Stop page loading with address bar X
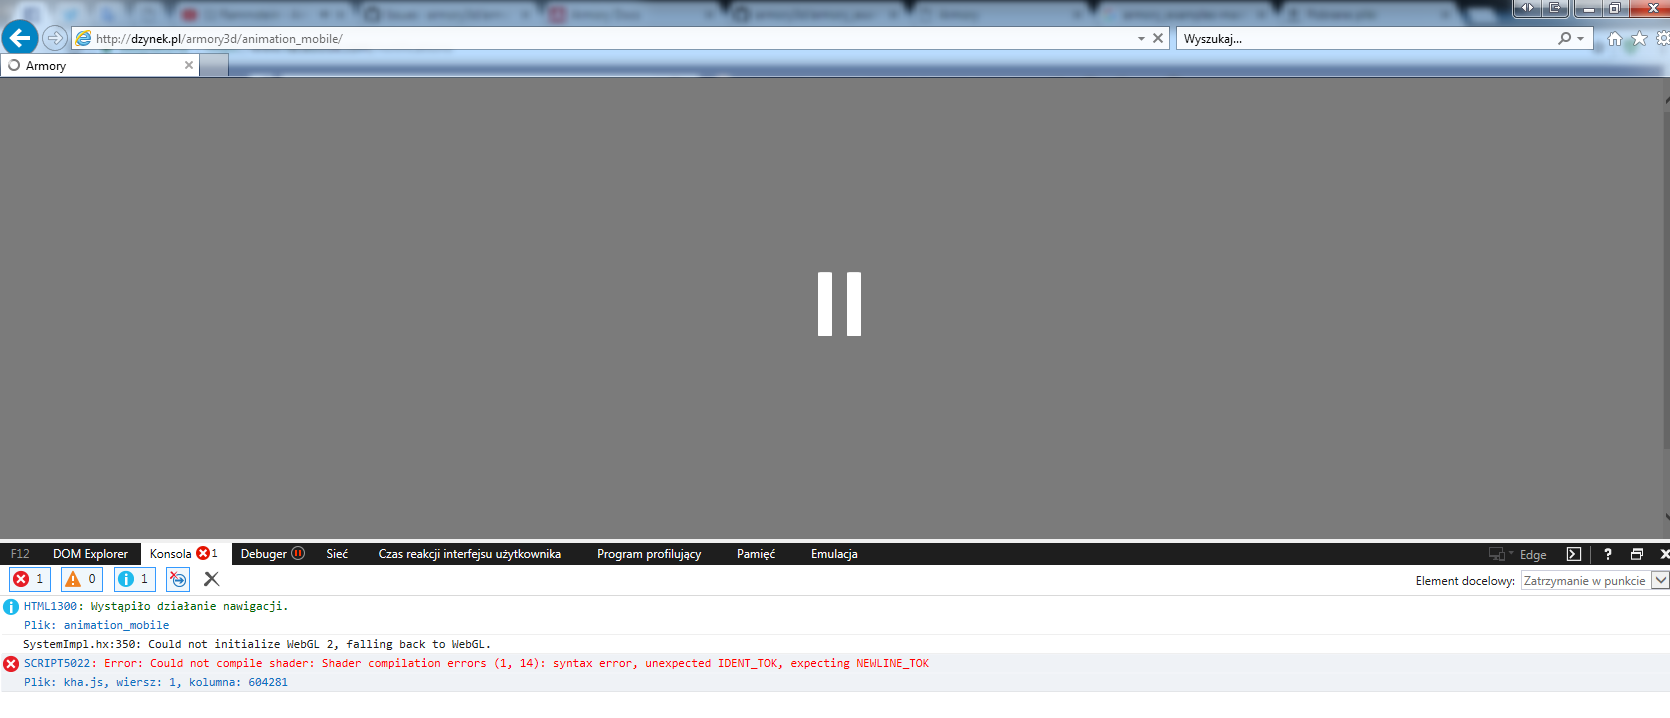 tap(1158, 38)
